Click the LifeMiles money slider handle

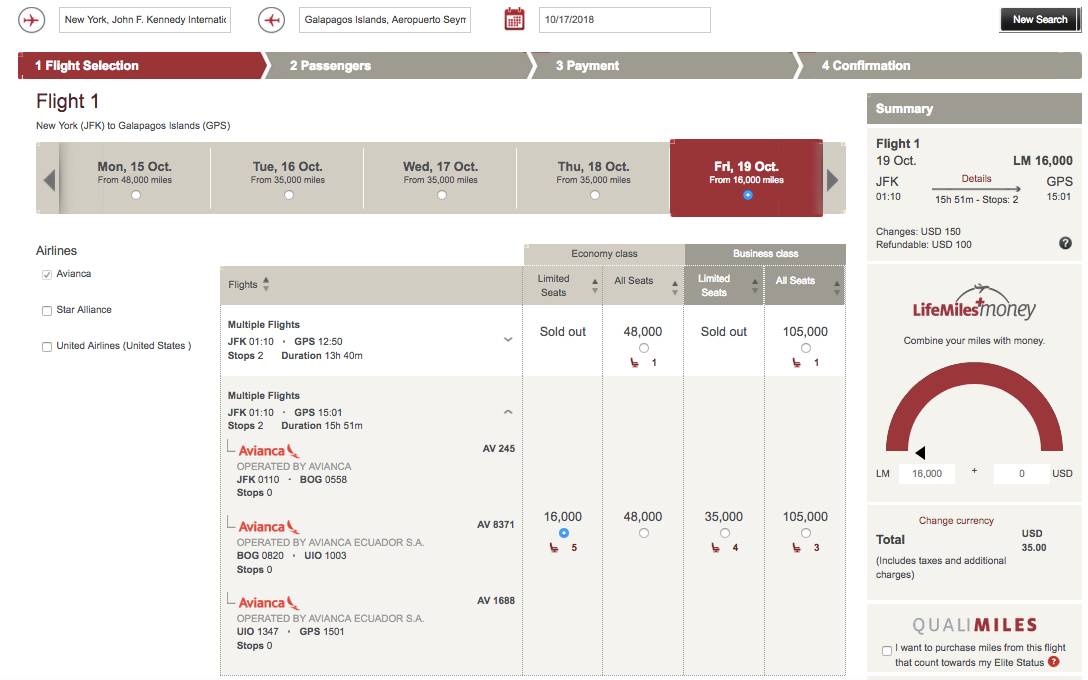coord(920,453)
